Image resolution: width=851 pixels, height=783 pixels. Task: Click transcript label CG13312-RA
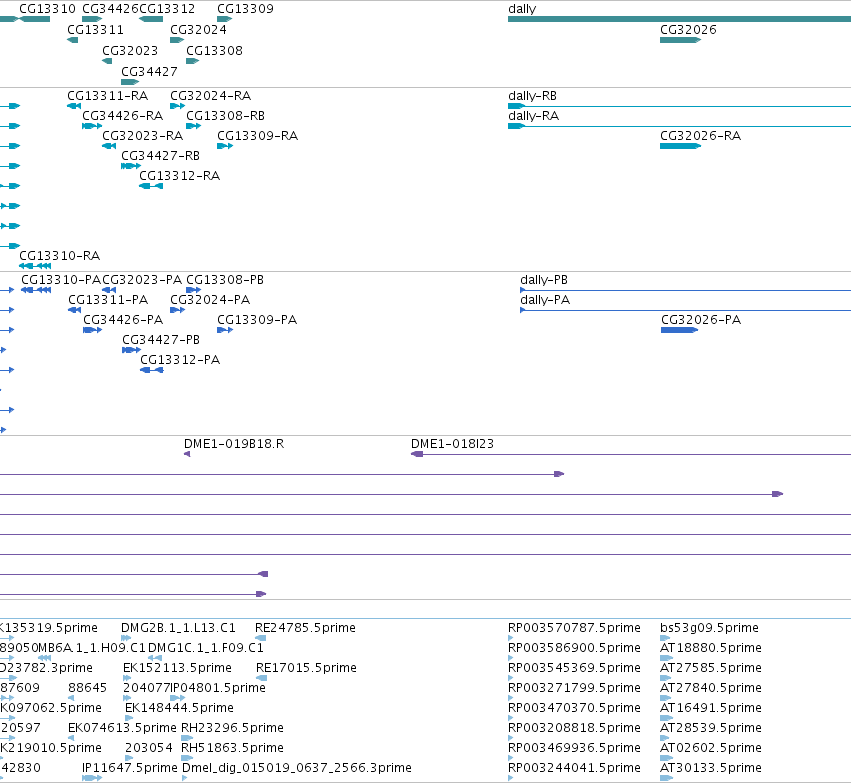pyautogui.click(x=180, y=176)
